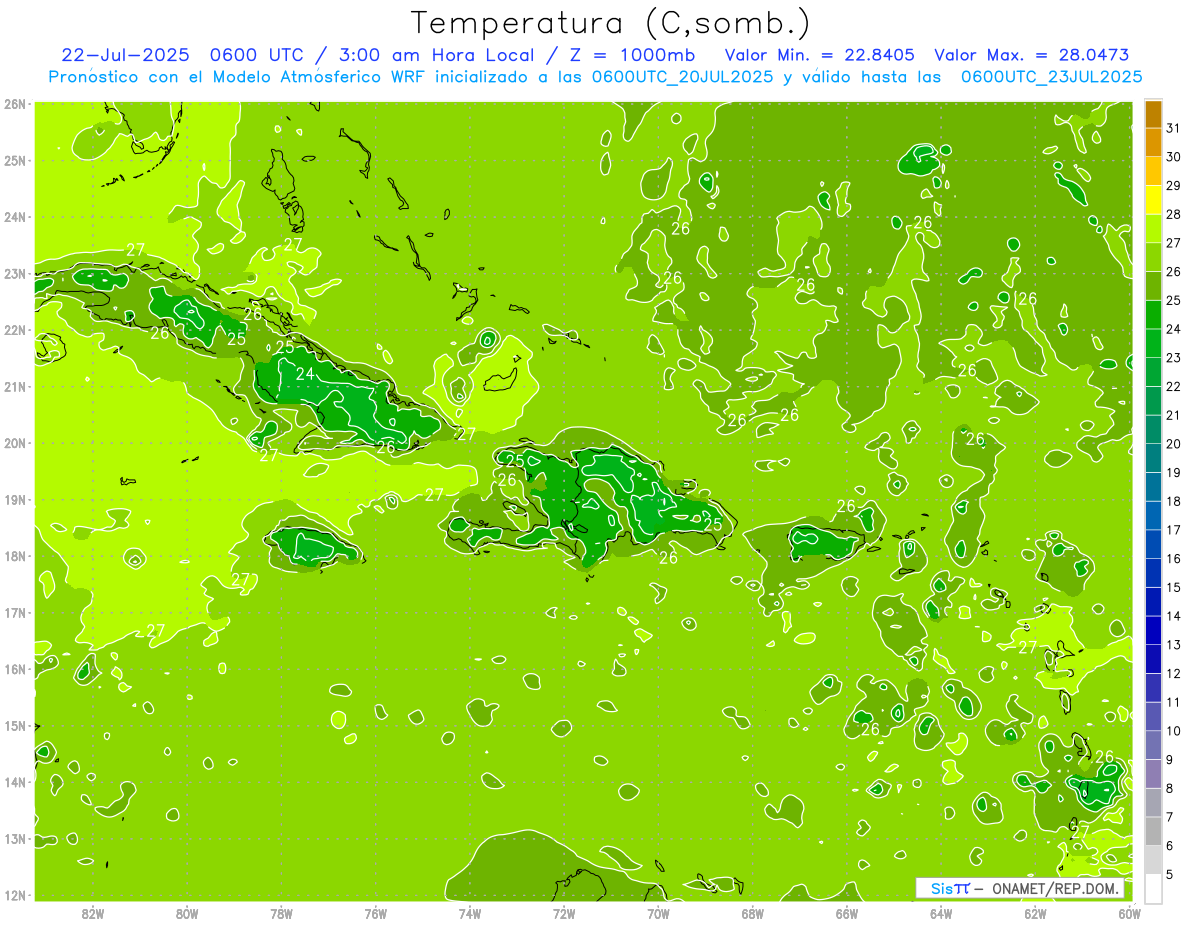Click the 60W longitude axis label
Screen dimensions: 1200x927
click(1129, 913)
